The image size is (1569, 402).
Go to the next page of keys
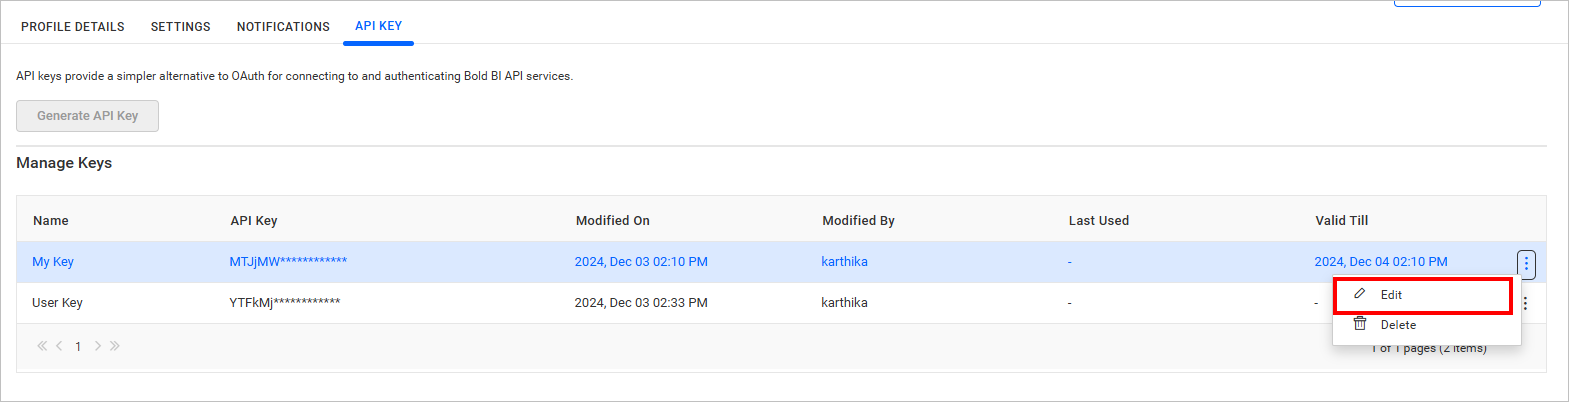pos(97,346)
